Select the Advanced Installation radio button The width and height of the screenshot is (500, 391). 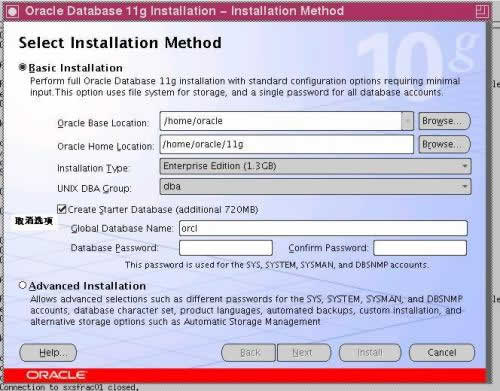point(22,285)
